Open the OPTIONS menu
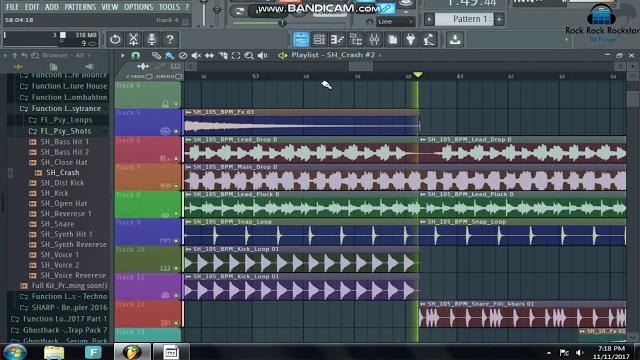Image resolution: width=640 pixels, height=360 pixels. pyautogui.click(x=138, y=7)
